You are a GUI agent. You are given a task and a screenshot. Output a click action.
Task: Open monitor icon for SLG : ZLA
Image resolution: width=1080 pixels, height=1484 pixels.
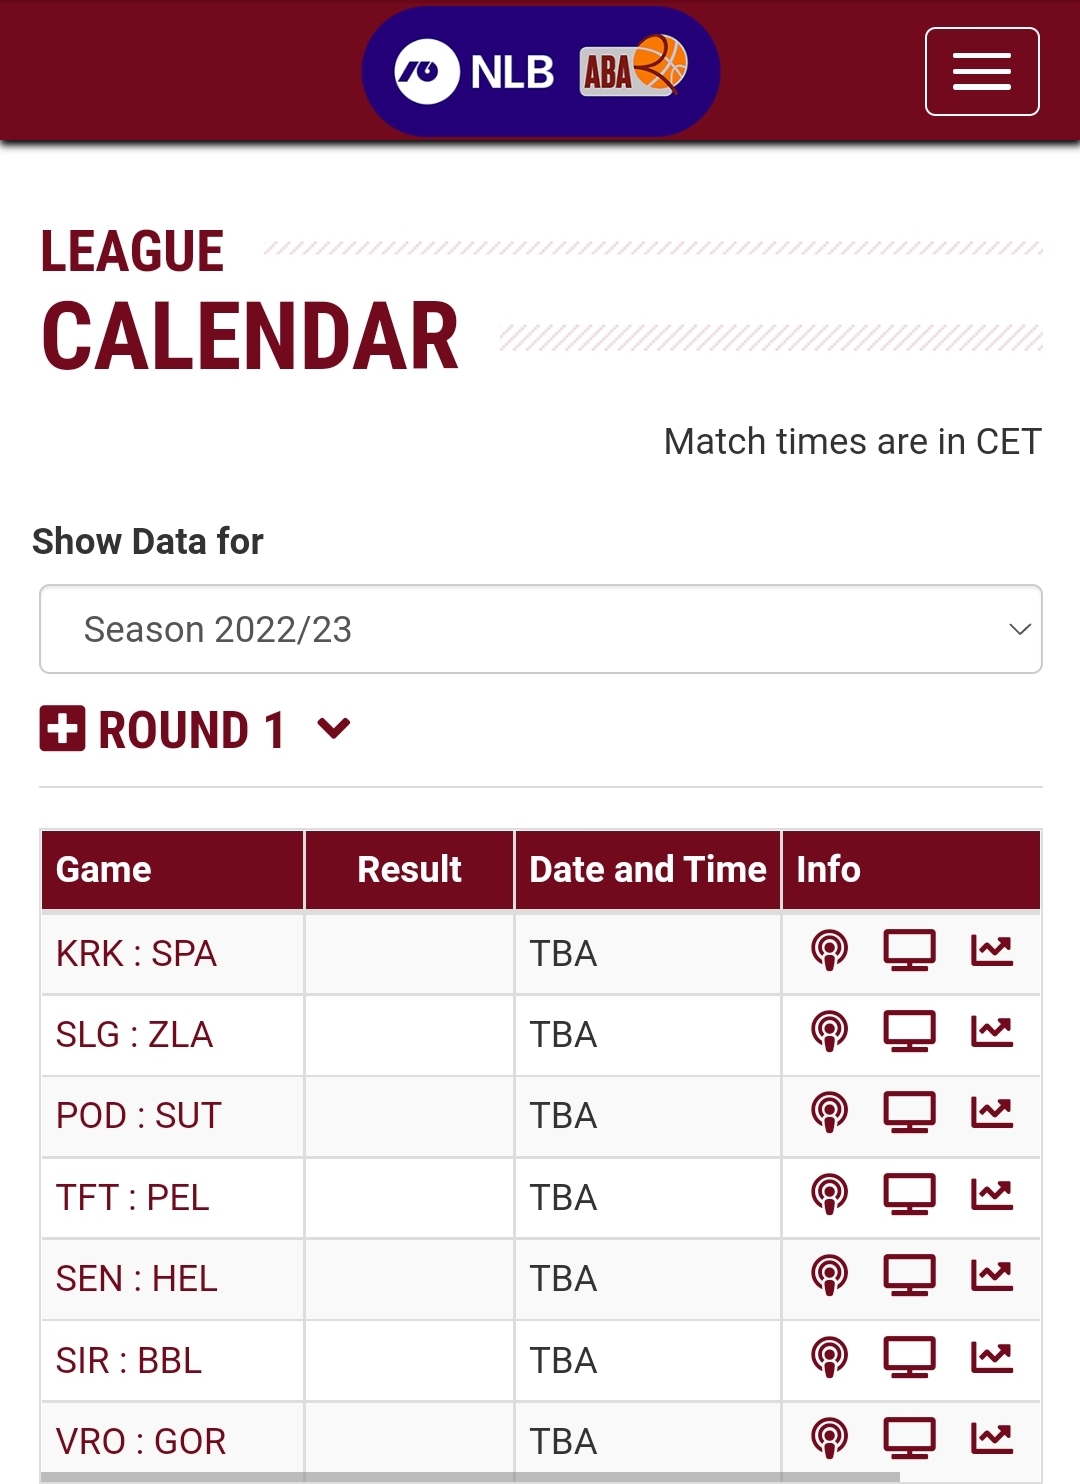coord(909,1032)
